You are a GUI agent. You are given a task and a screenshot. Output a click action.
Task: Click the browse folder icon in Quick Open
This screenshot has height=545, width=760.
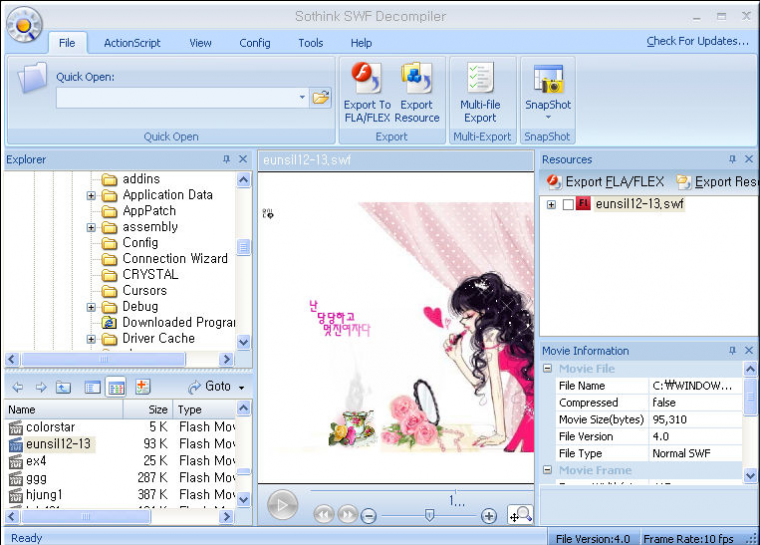point(320,98)
